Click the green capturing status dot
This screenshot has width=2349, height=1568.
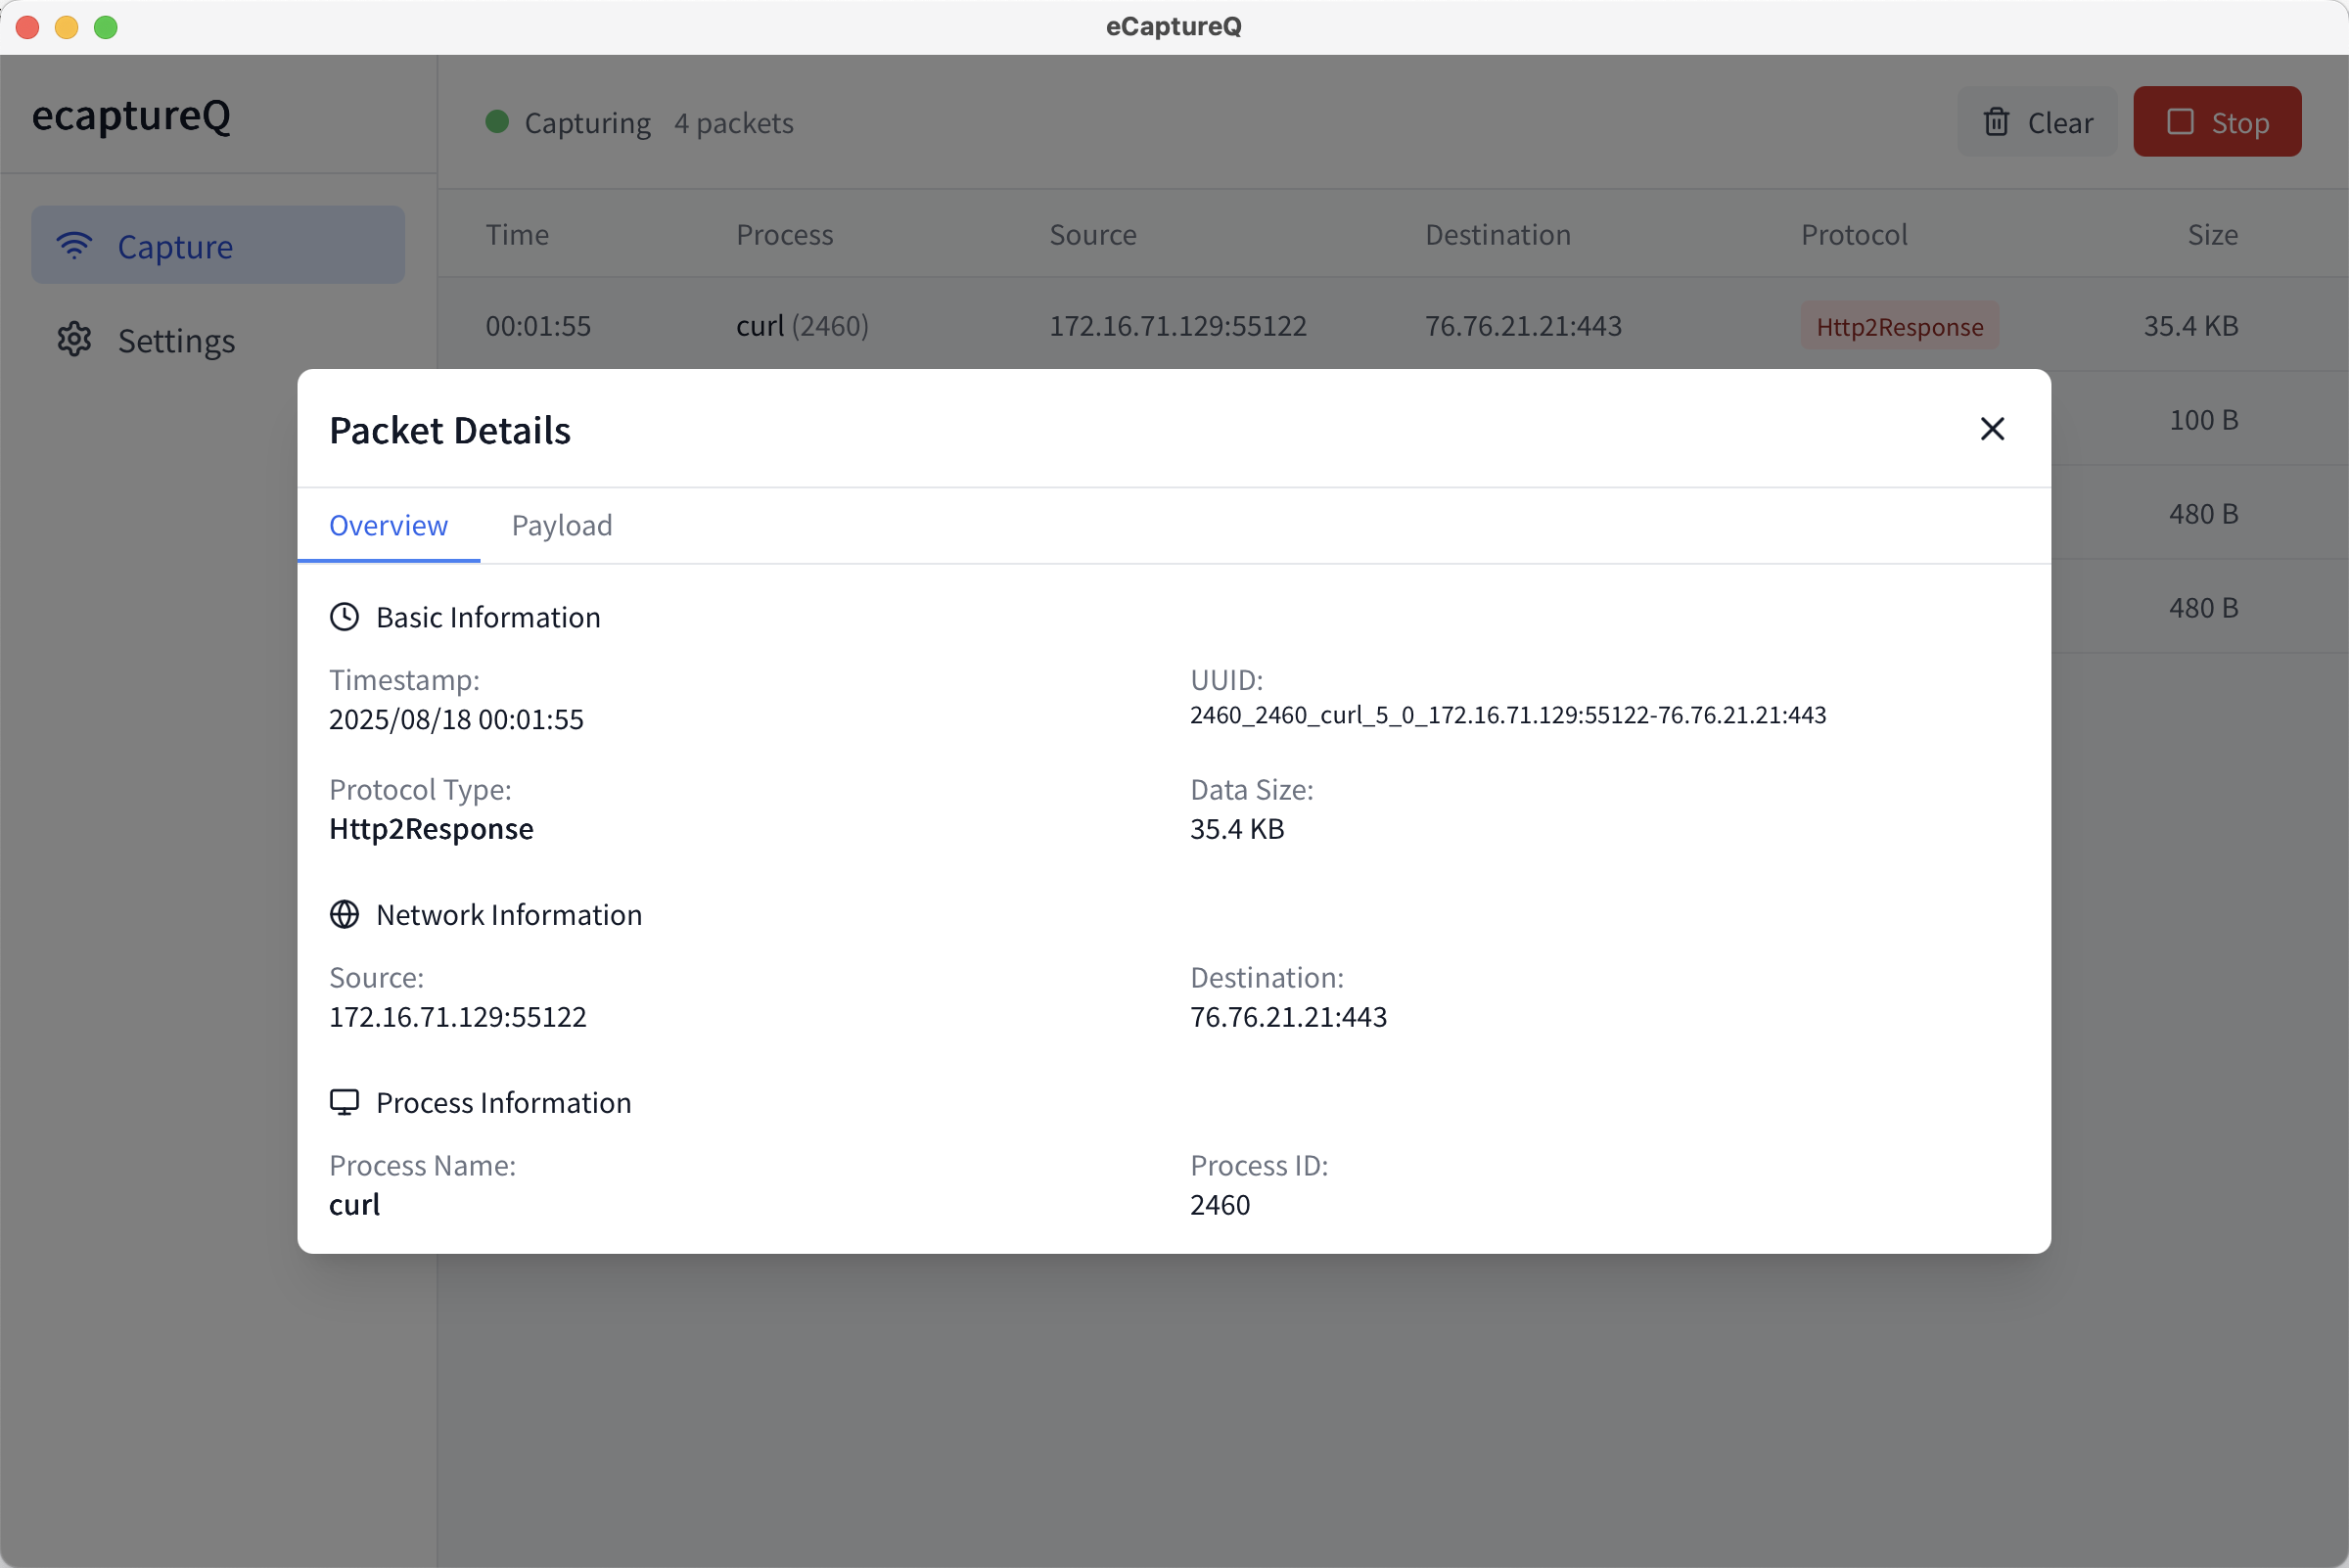[x=497, y=122]
